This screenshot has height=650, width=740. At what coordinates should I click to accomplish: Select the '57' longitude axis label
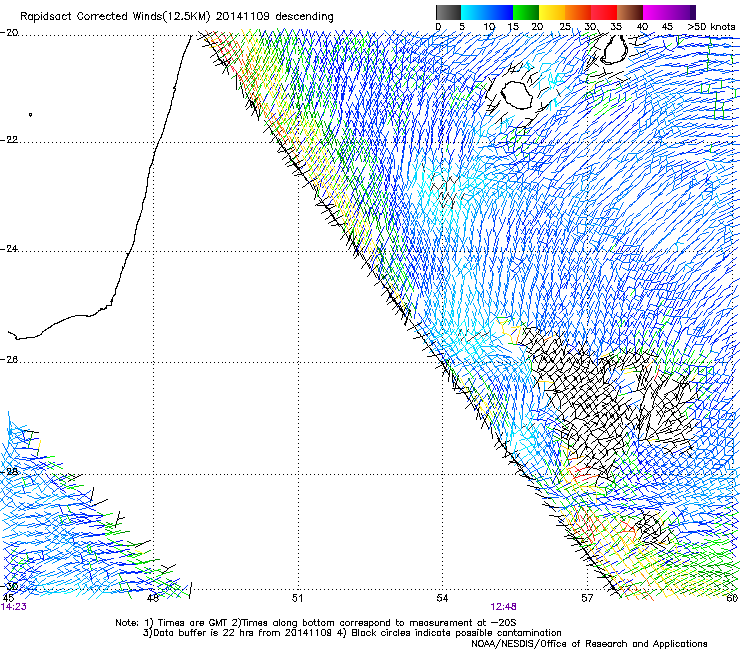tap(587, 598)
